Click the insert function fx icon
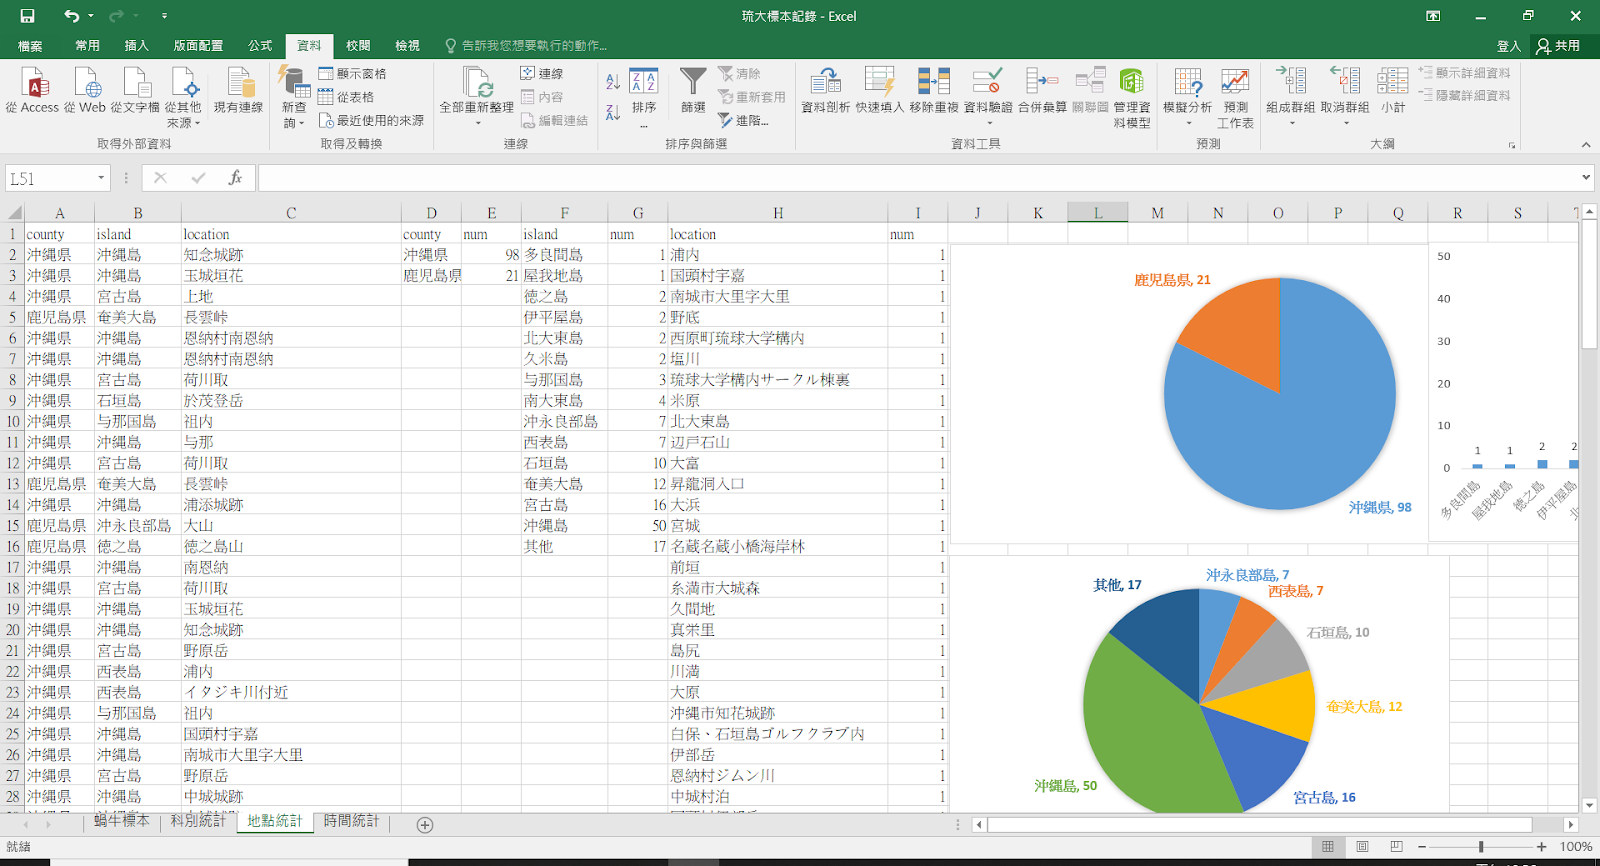The image size is (1600, 866). (235, 178)
